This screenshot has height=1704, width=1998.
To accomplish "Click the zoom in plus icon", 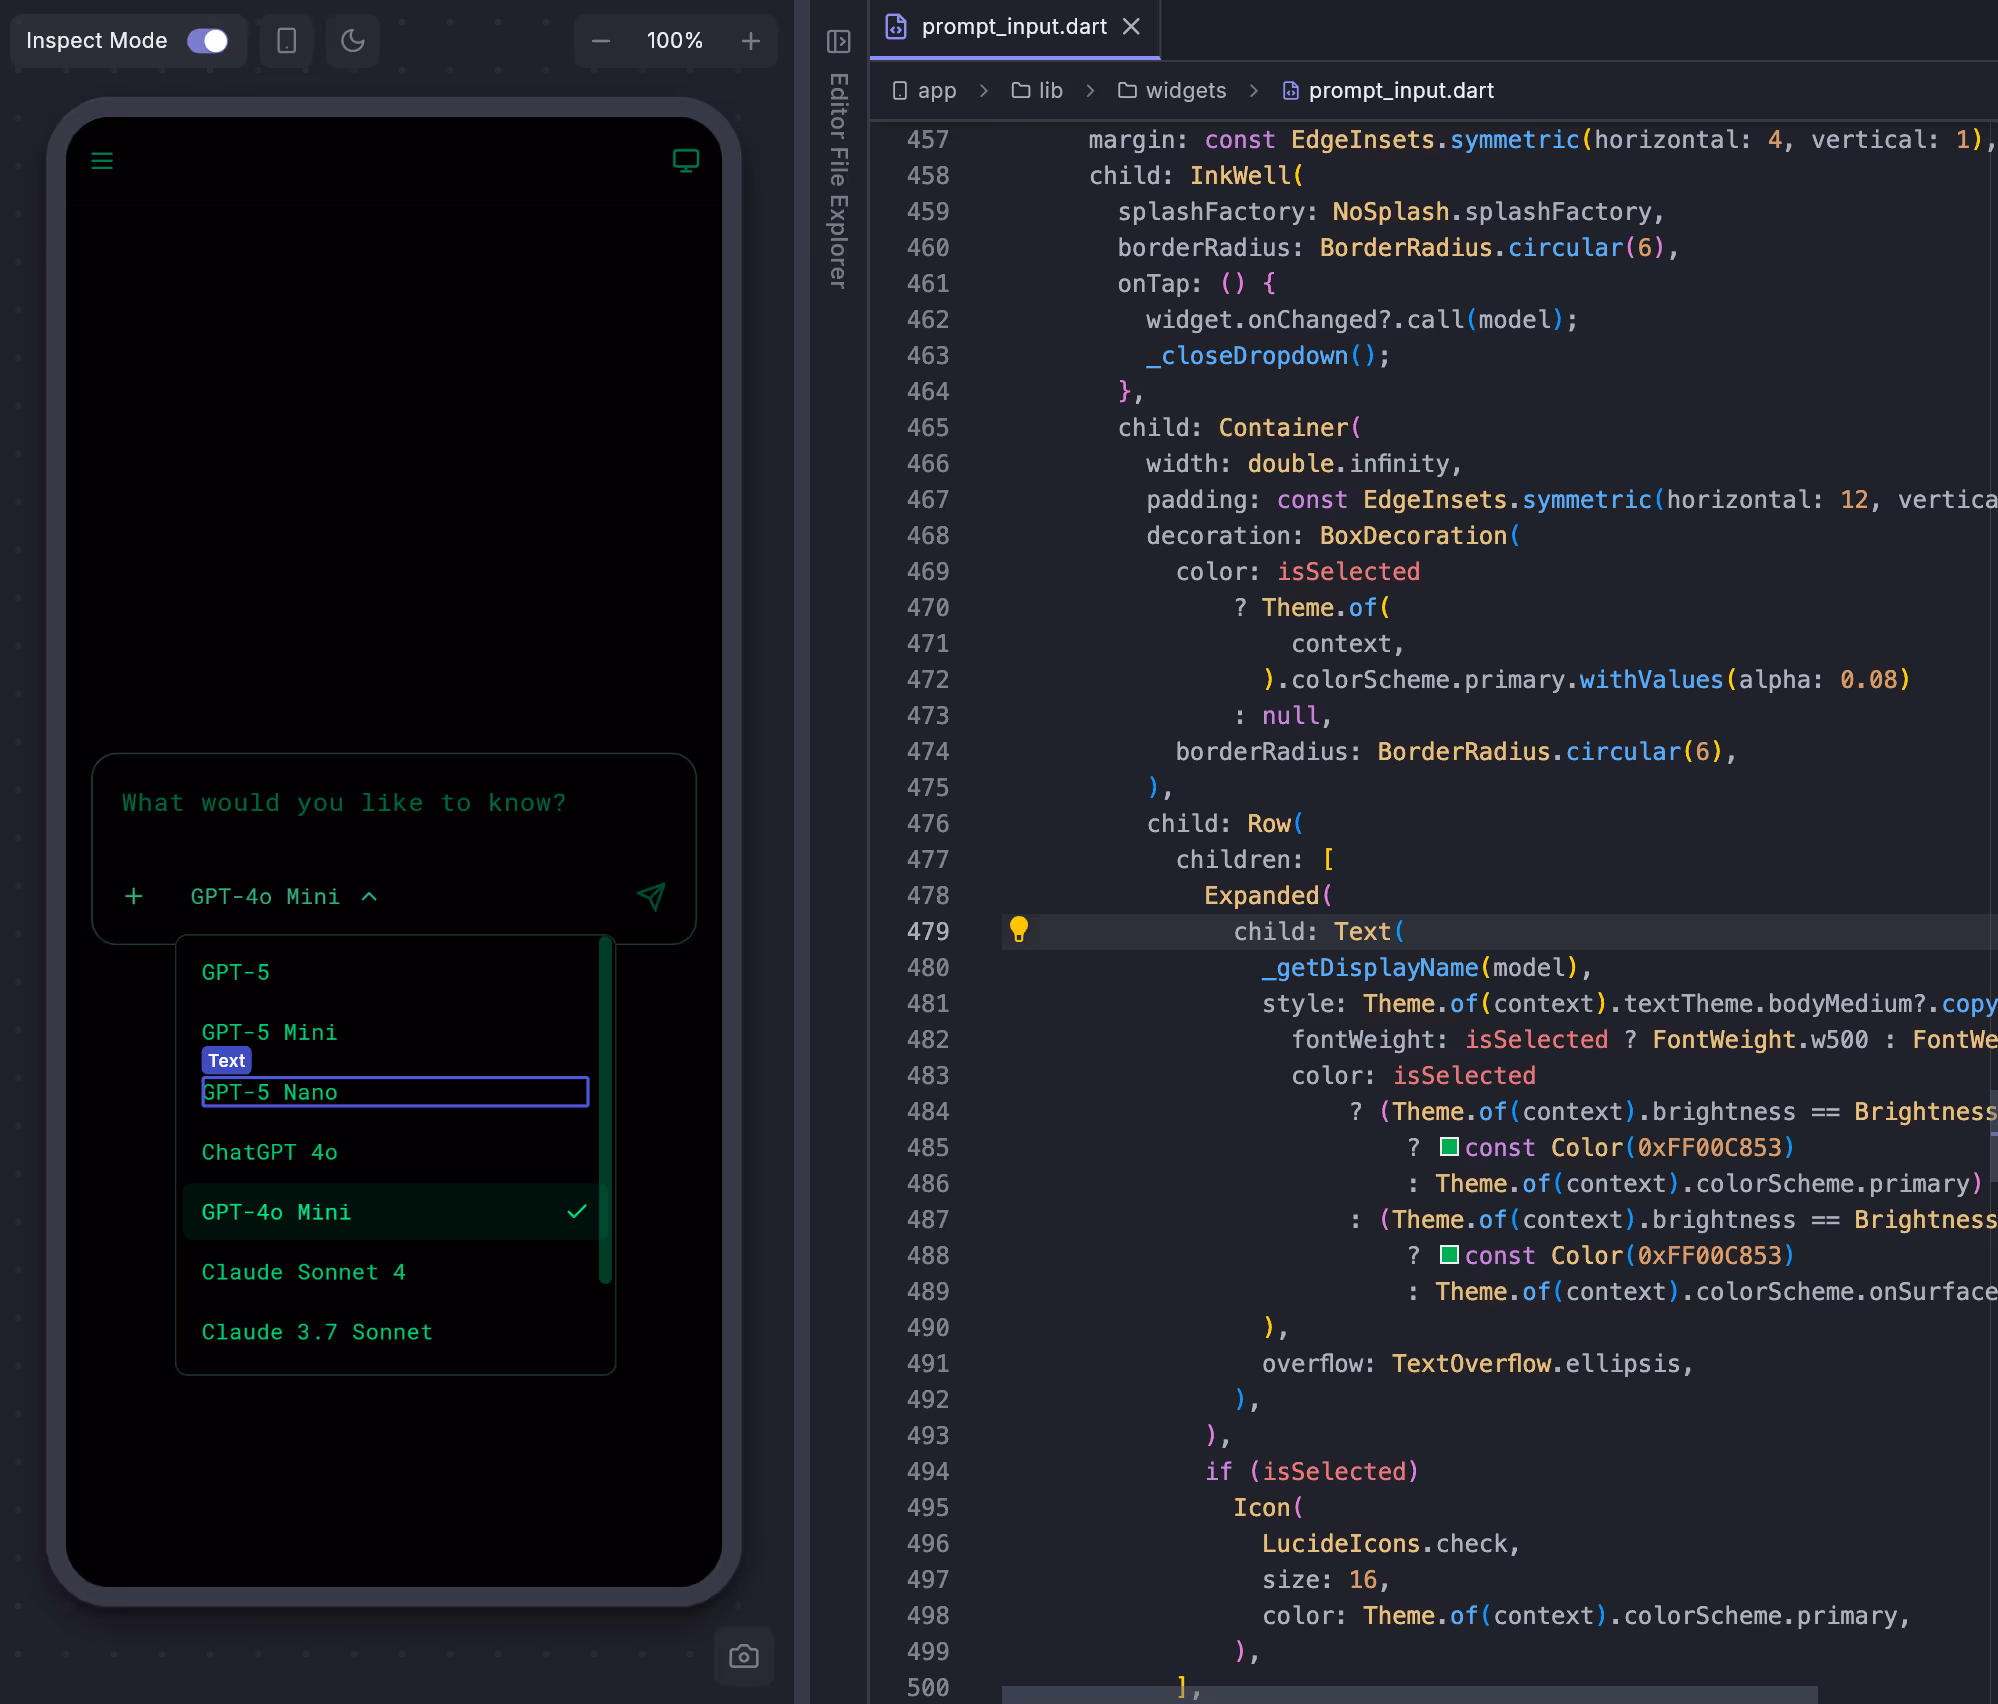I will [751, 41].
